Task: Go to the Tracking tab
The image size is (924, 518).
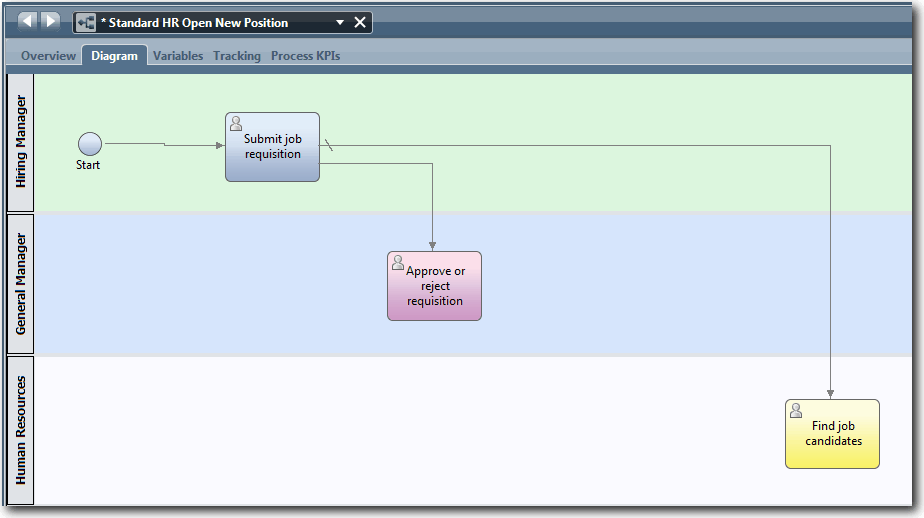Action: 237,56
